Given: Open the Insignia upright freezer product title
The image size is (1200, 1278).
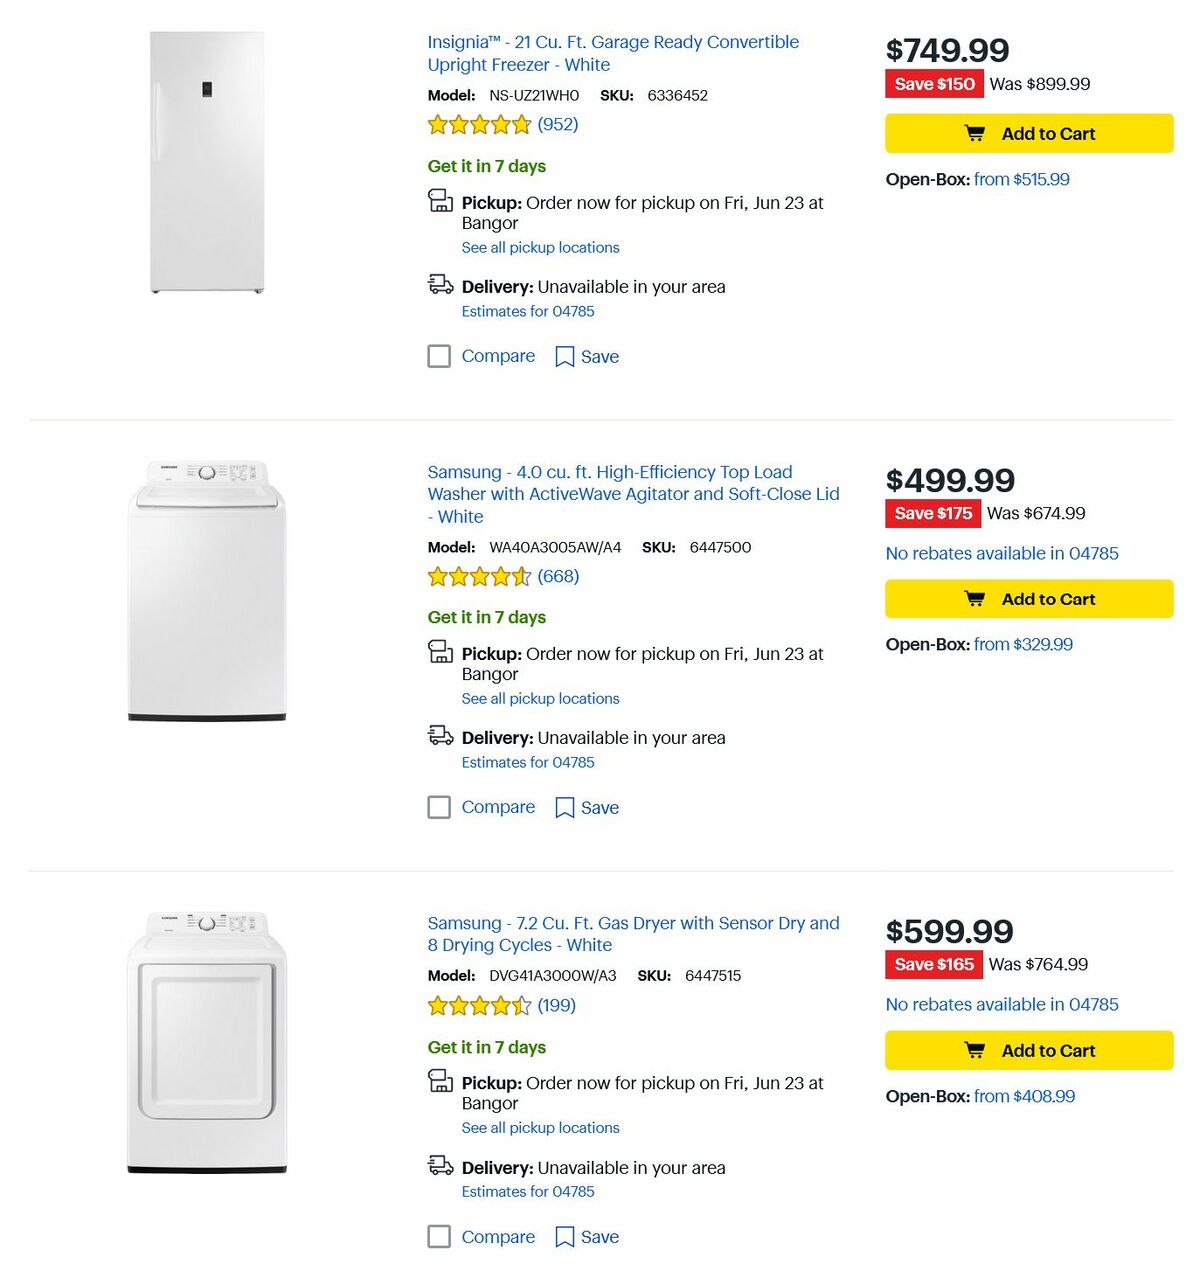Looking at the screenshot, I should click(x=612, y=53).
